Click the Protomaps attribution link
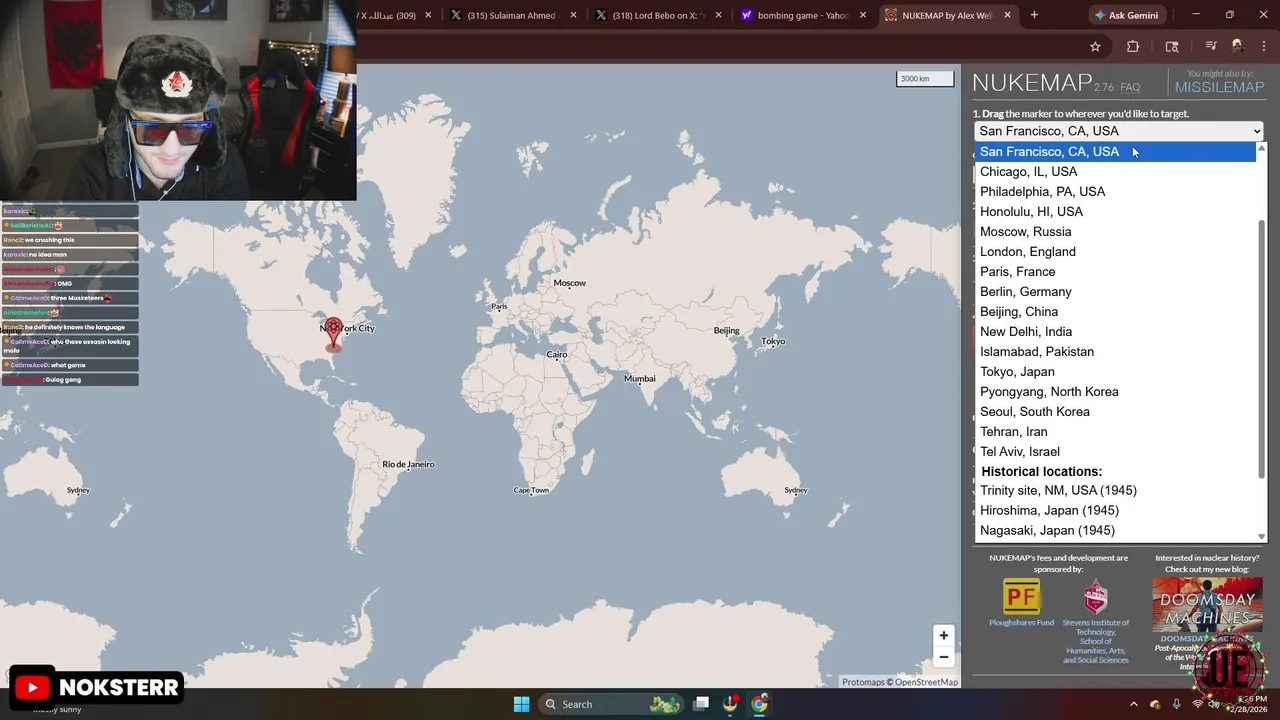1280x720 pixels. pyautogui.click(x=863, y=682)
